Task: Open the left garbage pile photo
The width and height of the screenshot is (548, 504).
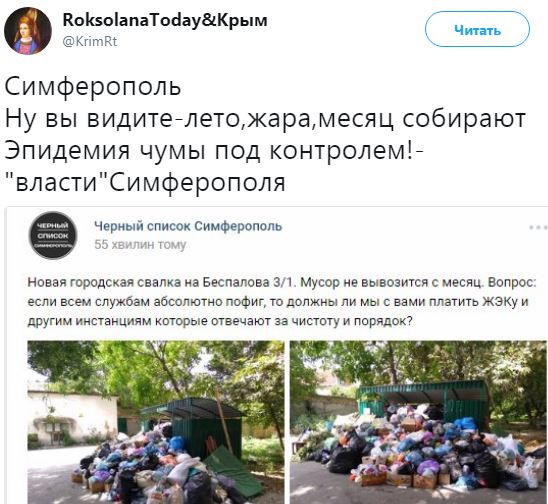Action: pos(156,422)
